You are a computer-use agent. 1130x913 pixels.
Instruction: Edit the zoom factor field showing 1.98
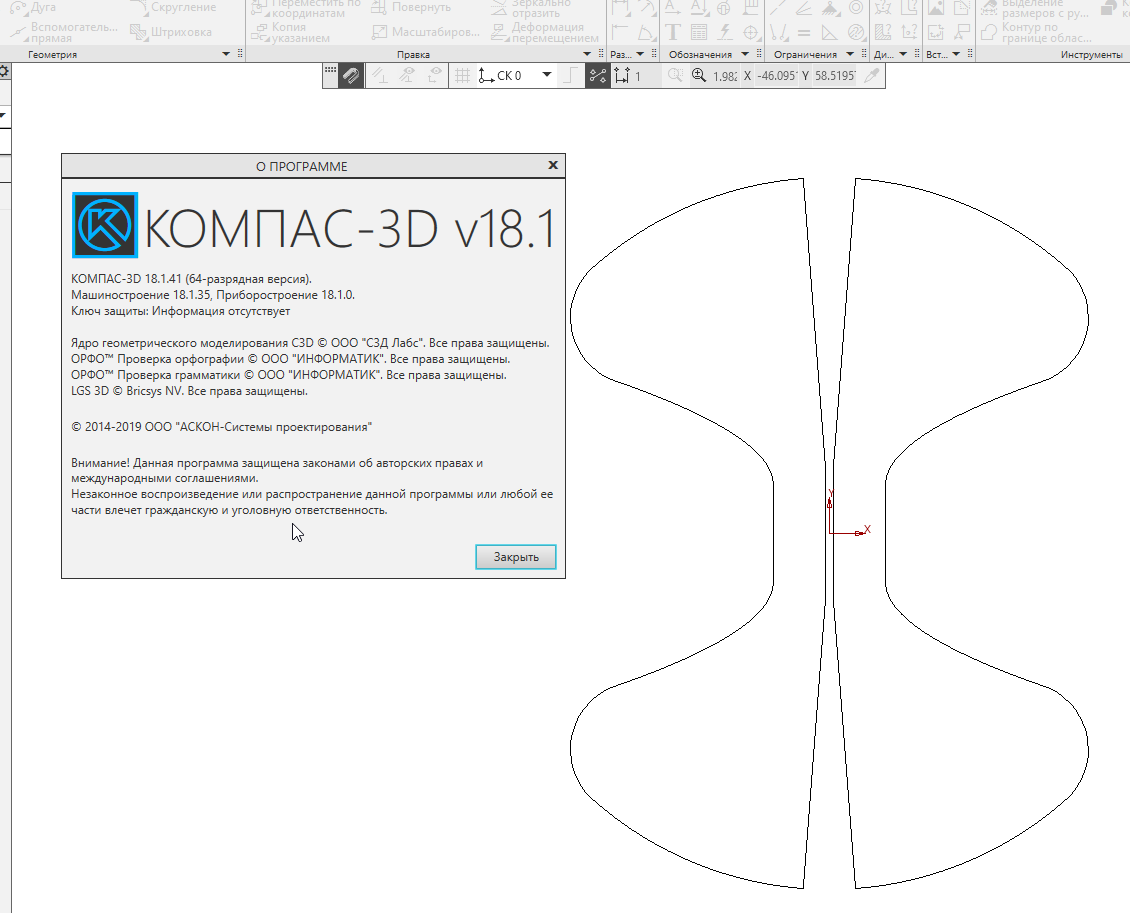coord(725,76)
